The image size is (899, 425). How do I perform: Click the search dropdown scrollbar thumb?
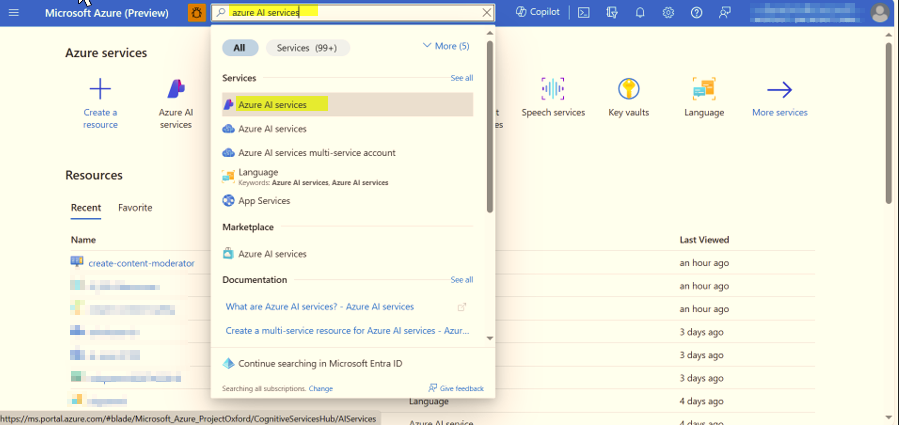[490, 126]
